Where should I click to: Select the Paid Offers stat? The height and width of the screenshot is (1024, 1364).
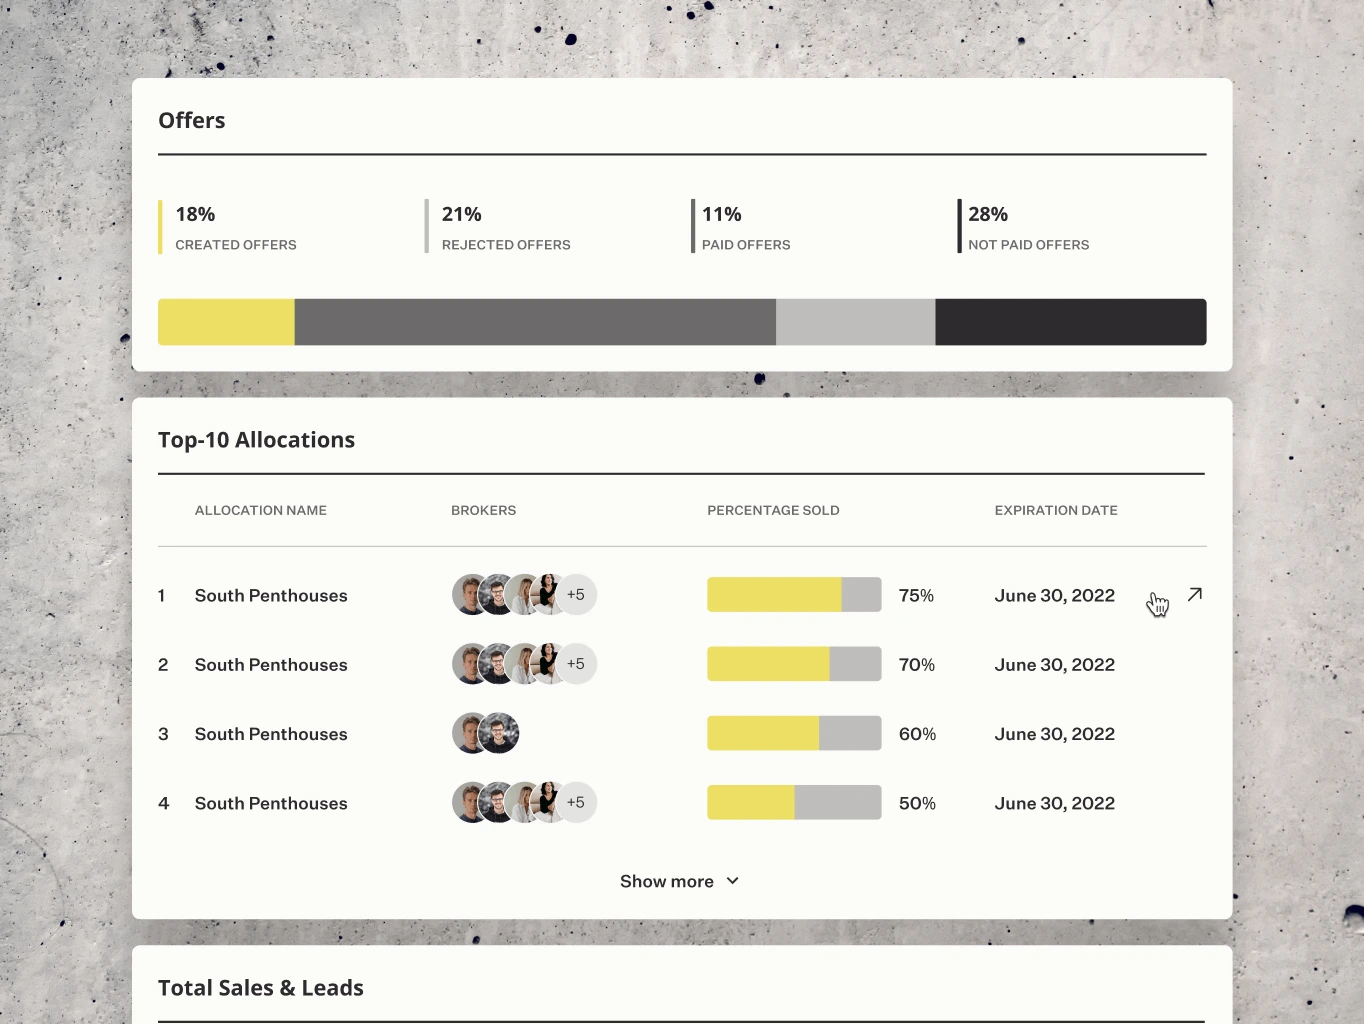[745, 226]
